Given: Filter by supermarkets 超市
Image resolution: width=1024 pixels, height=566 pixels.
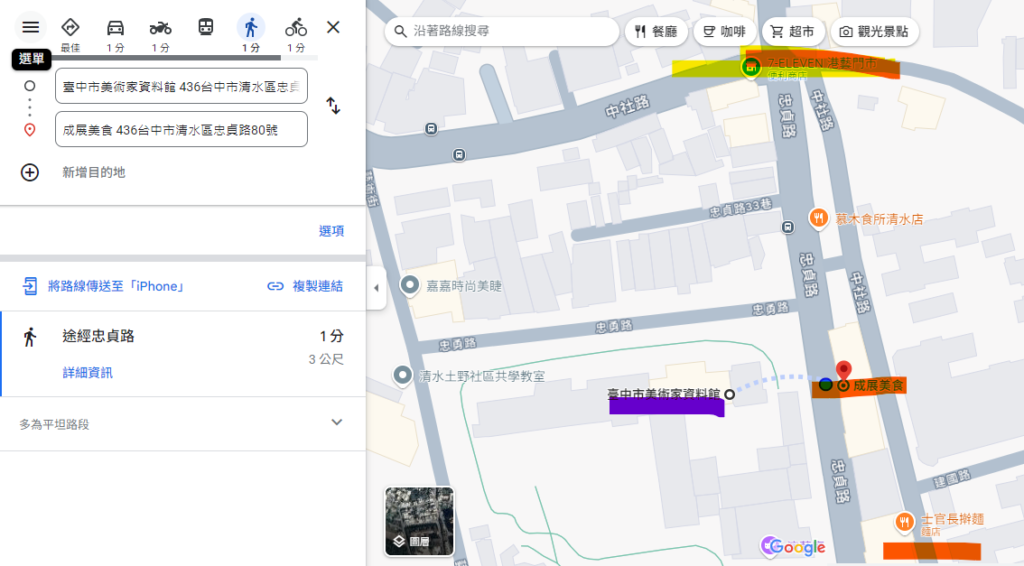Looking at the screenshot, I should tap(792, 31).
